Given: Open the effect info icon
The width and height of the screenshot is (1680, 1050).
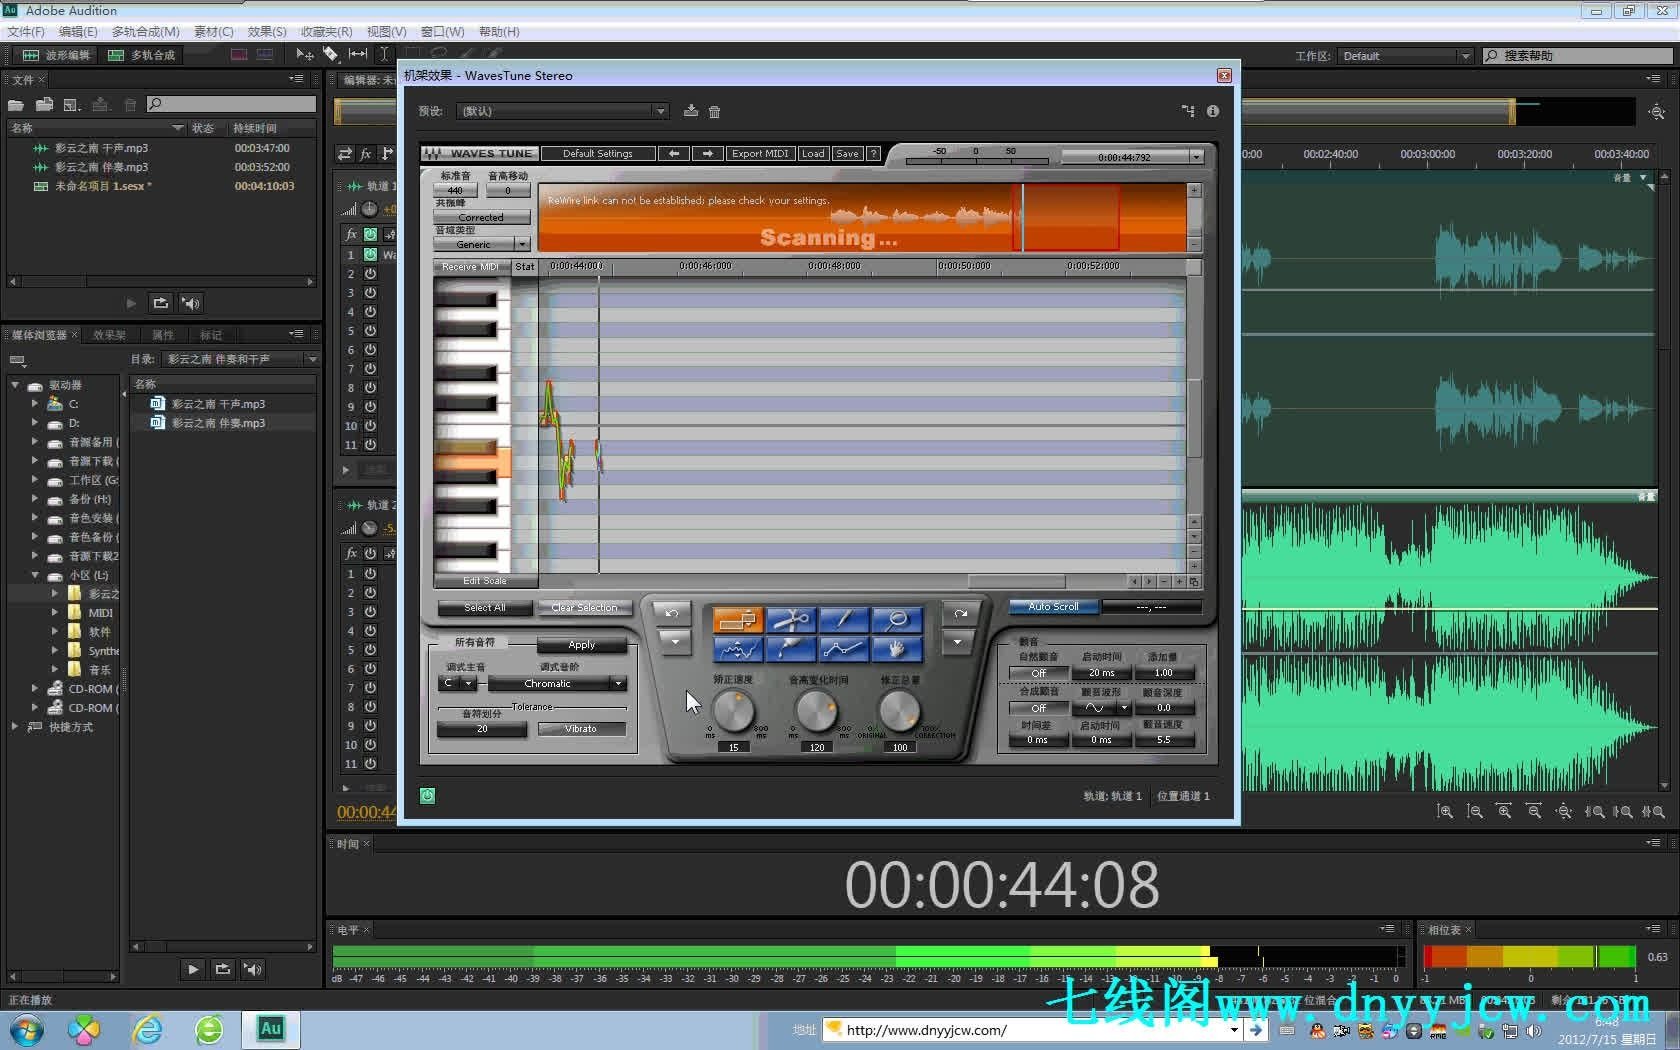Looking at the screenshot, I should point(1212,111).
